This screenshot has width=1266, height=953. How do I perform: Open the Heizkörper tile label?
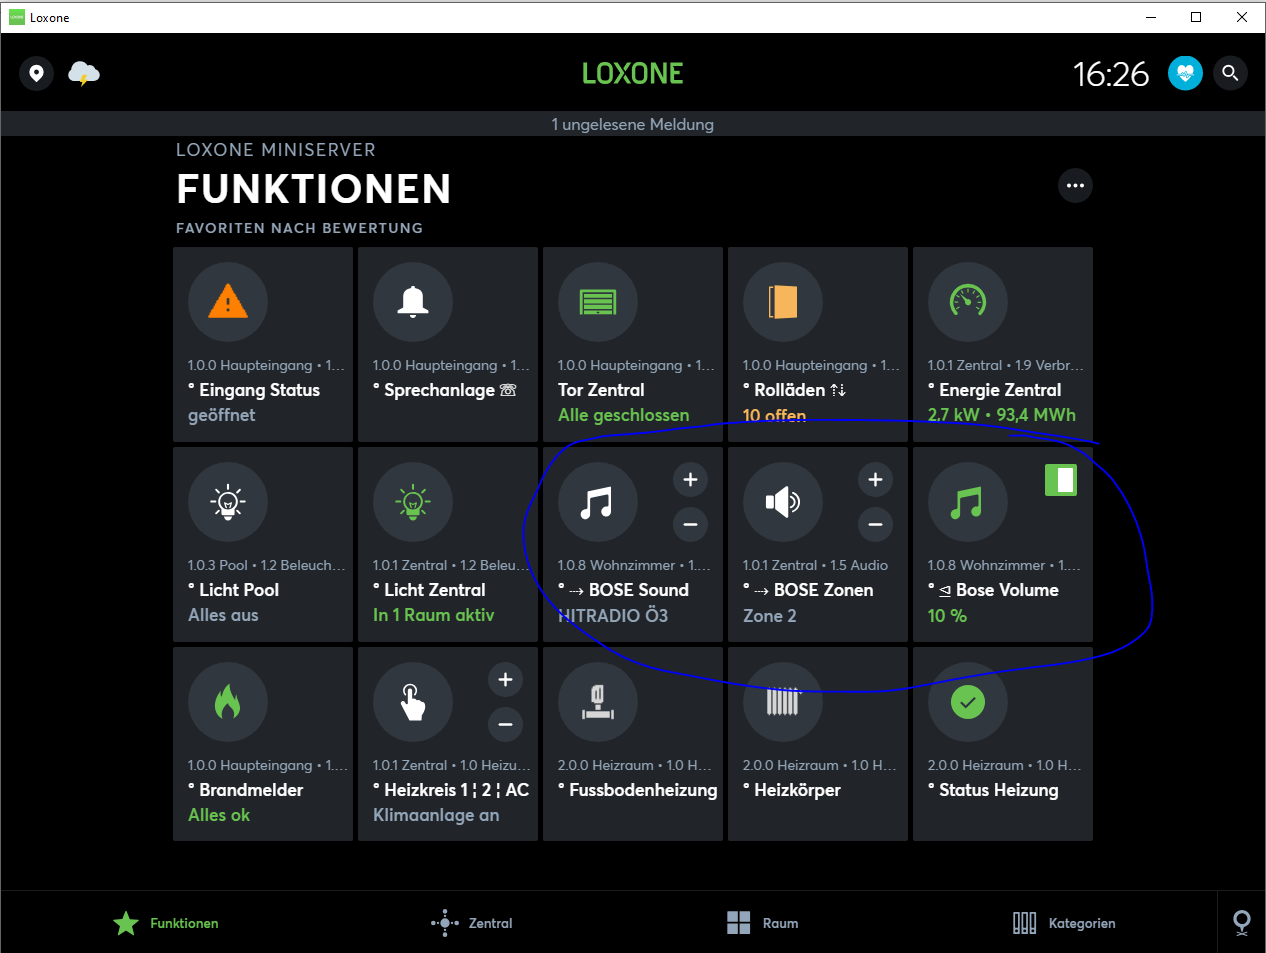tap(792, 790)
